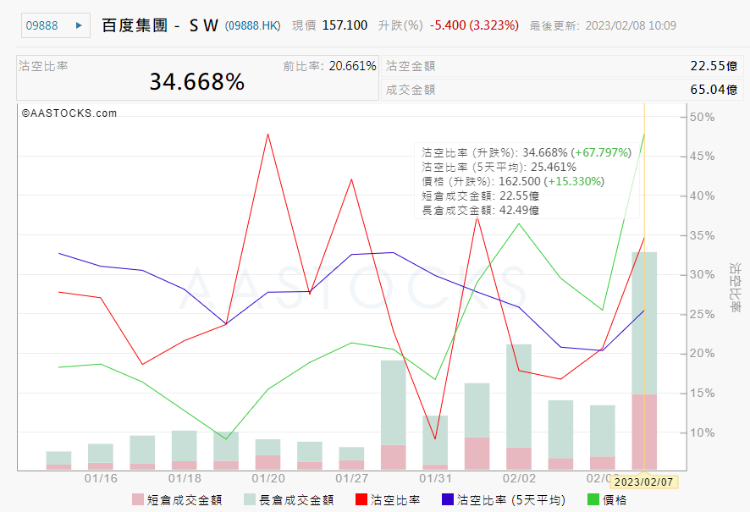Click the 01/31 date label on axis
The height and width of the screenshot is (512, 750).
(x=435, y=479)
